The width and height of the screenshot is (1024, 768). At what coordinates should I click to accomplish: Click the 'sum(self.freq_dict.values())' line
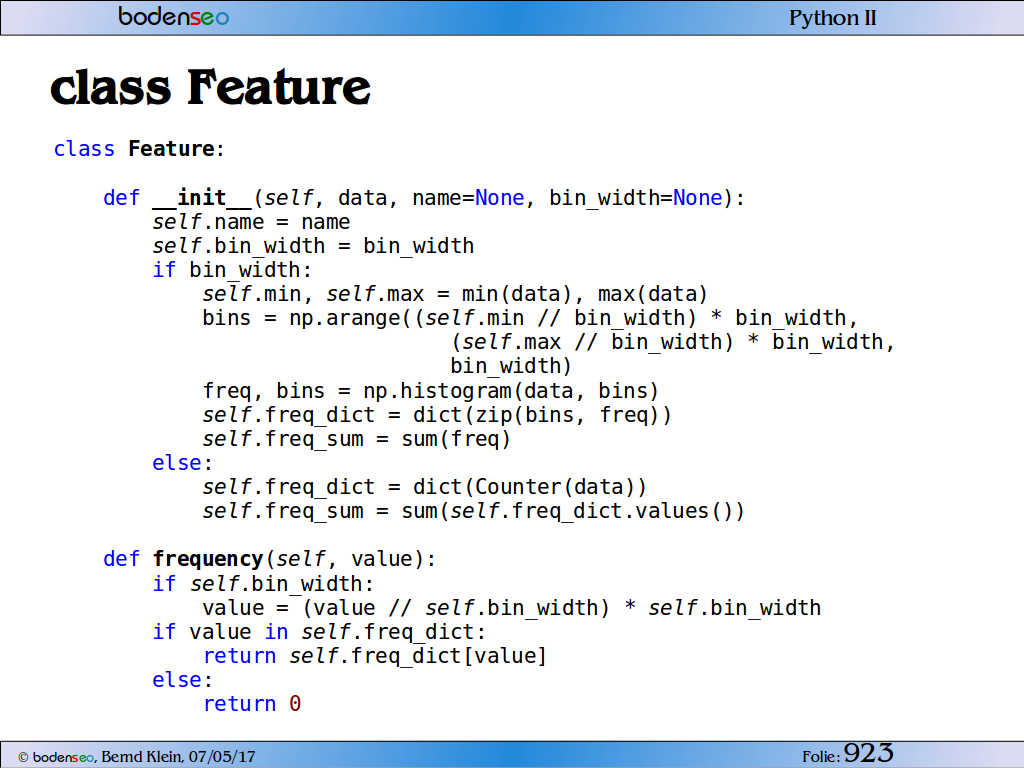coord(473,511)
